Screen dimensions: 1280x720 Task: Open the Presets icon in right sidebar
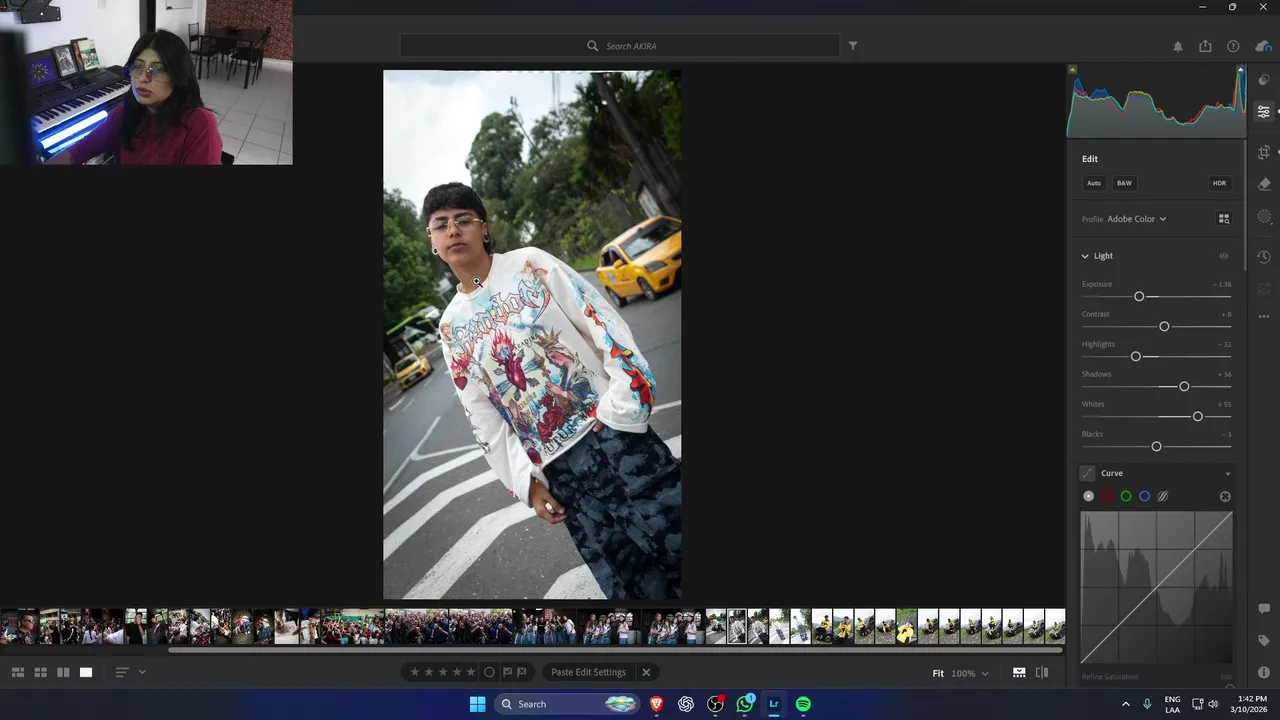1264,79
